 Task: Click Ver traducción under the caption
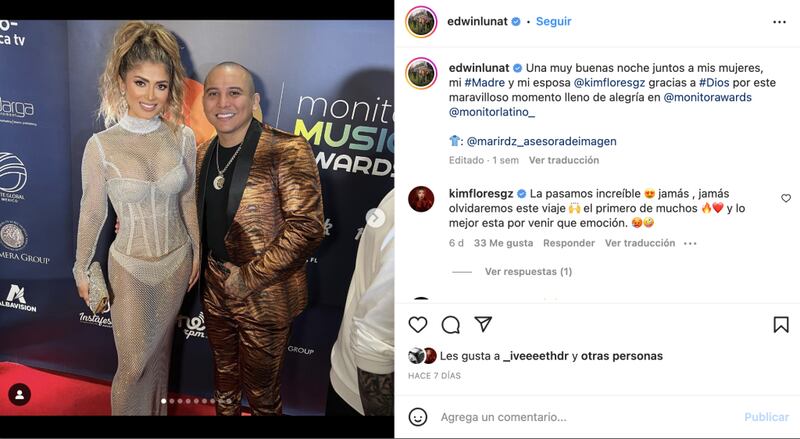pos(564,160)
